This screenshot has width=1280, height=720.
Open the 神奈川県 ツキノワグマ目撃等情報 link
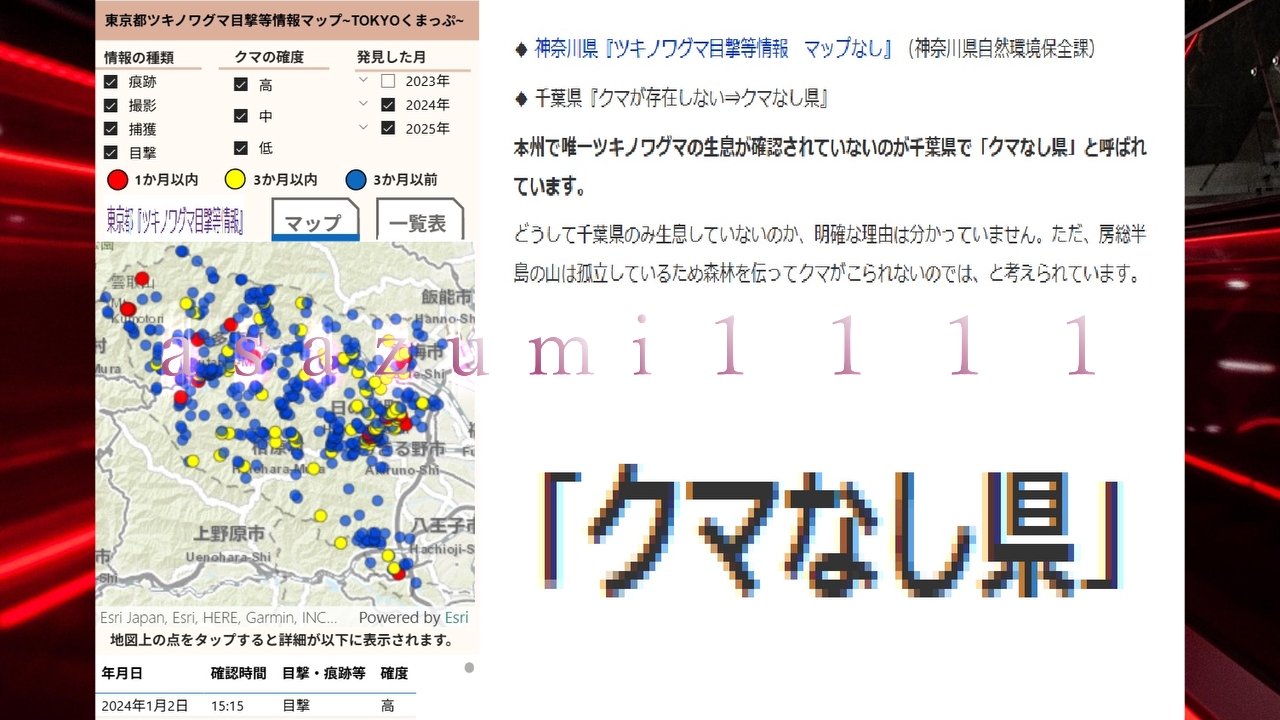coord(712,48)
